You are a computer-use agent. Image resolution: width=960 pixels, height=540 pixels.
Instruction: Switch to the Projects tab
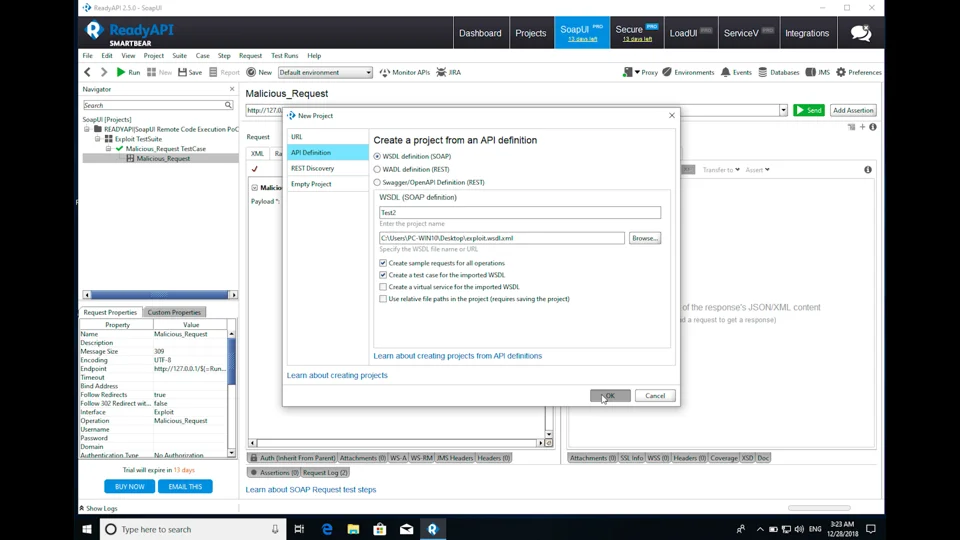(530, 33)
